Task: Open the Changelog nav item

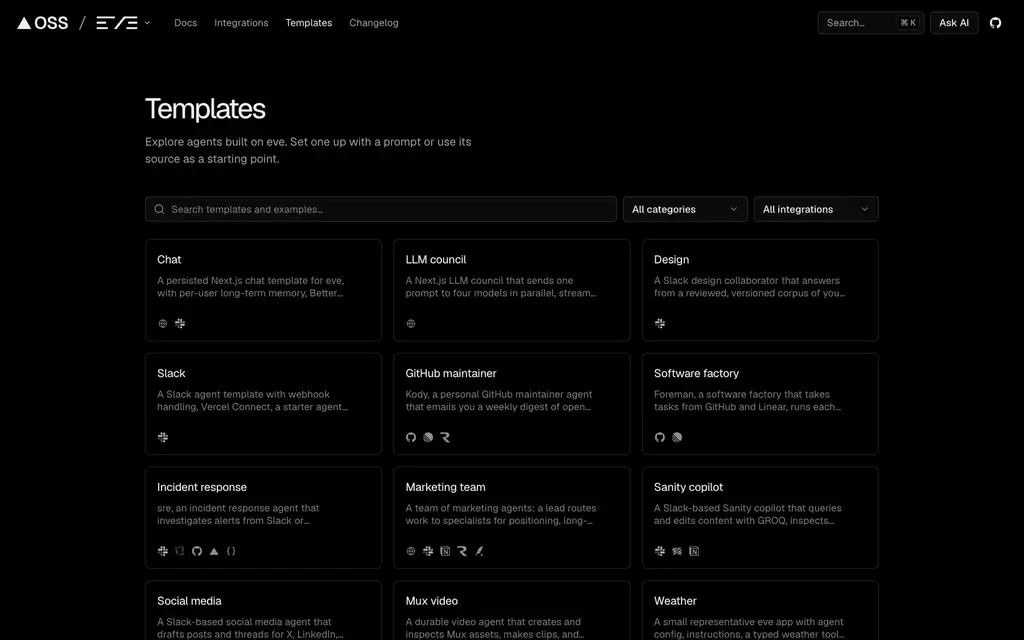Action: pos(374,23)
